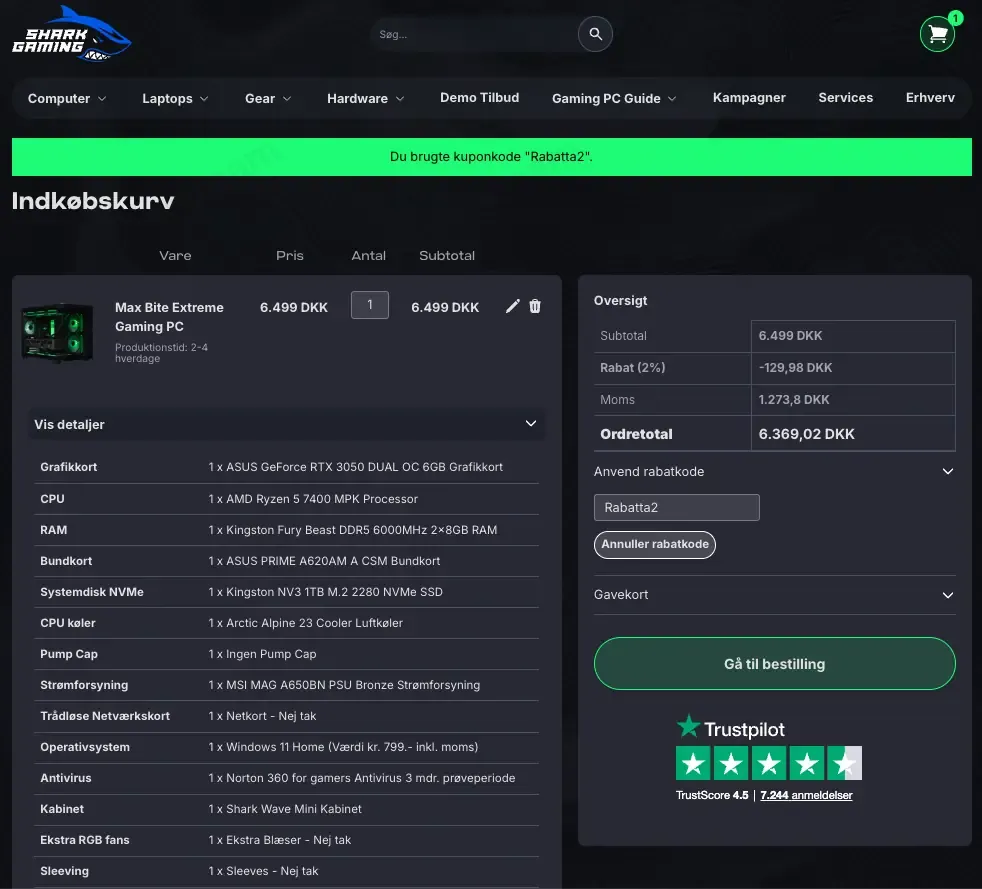Viewport: 982px width, 889px height.
Task: Open the Erhverv page
Action: pyautogui.click(x=930, y=98)
